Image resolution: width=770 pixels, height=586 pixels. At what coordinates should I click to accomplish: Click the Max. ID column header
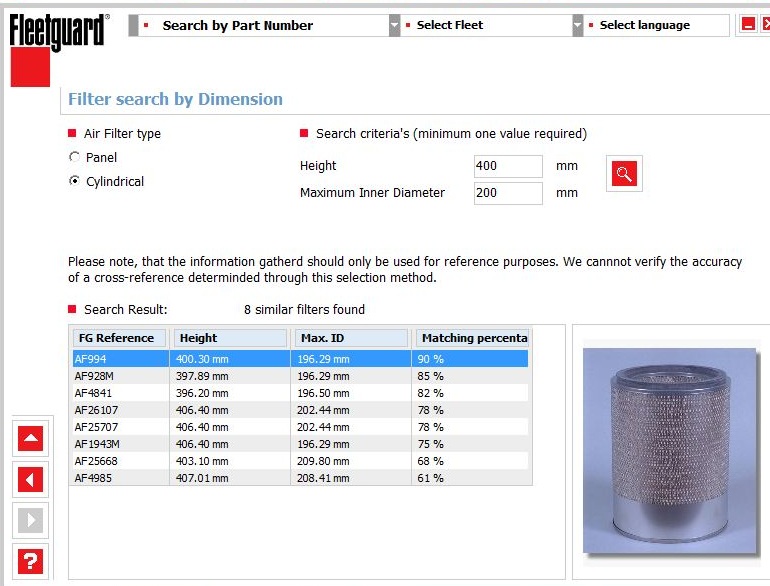(351, 338)
